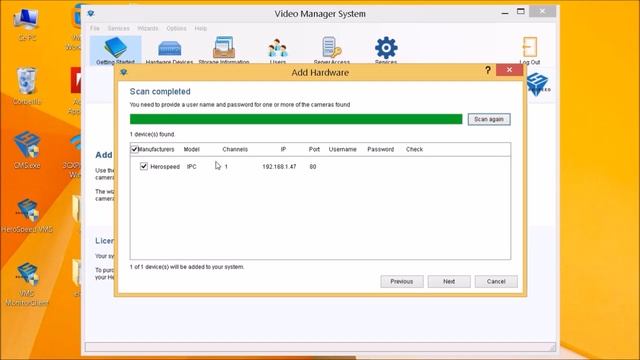Screen dimensions: 640x360
Task: Open Storage Information toolbar icon
Action: pyautogui.click(x=224, y=50)
